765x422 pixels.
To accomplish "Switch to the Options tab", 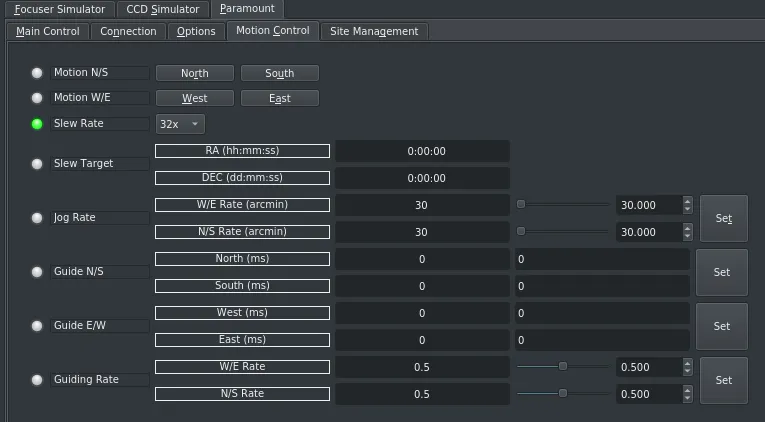I will click(196, 31).
